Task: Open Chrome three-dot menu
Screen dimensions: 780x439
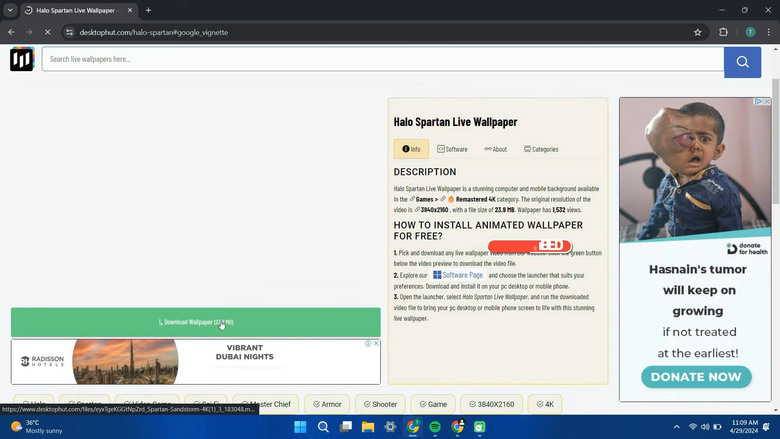Action: point(769,32)
